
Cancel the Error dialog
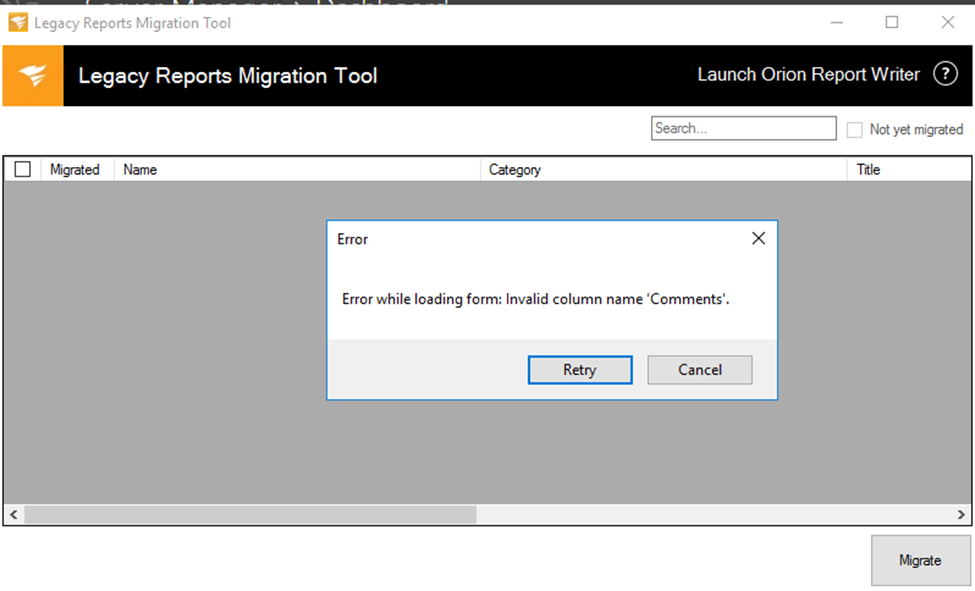700,370
